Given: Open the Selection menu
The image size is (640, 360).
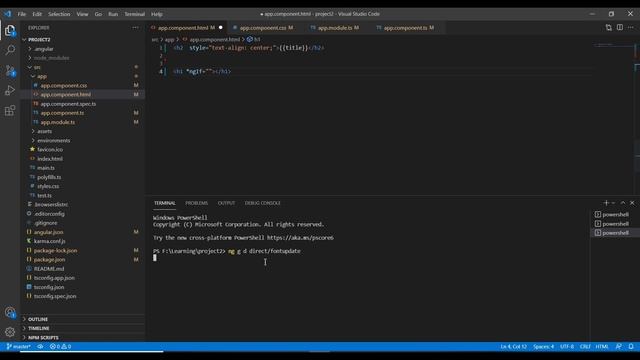Looking at the screenshot, I should 59,14.
